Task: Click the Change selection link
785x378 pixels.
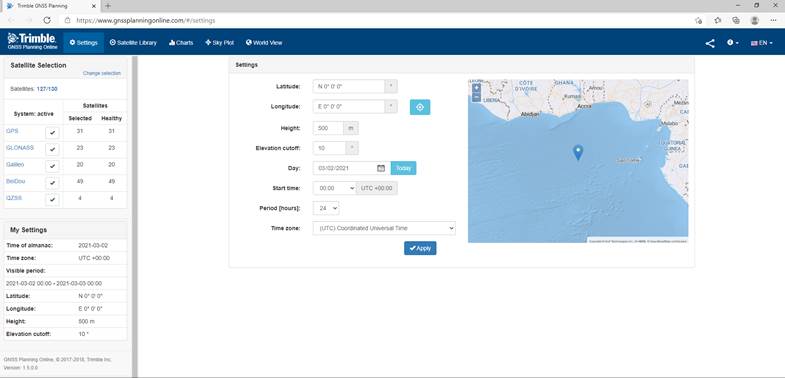Action: (102, 73)
